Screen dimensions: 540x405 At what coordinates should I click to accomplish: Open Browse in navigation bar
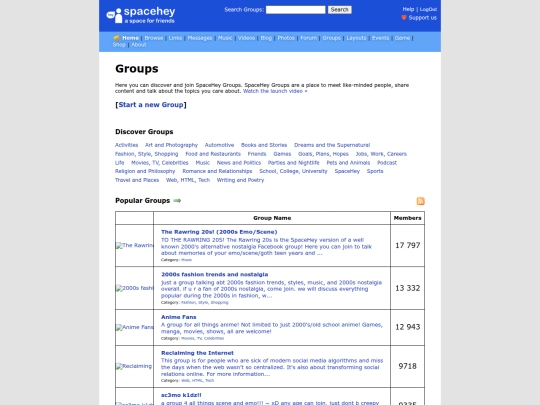pos(154,38)
